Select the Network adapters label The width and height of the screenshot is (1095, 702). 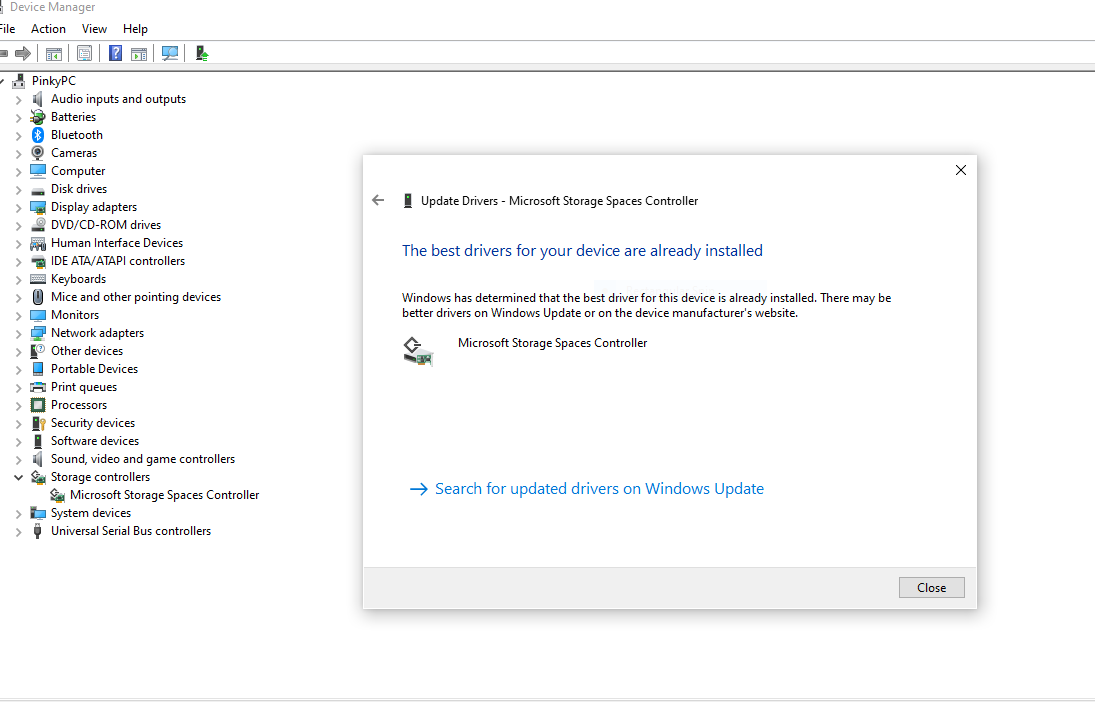click(x=97, y=333)
